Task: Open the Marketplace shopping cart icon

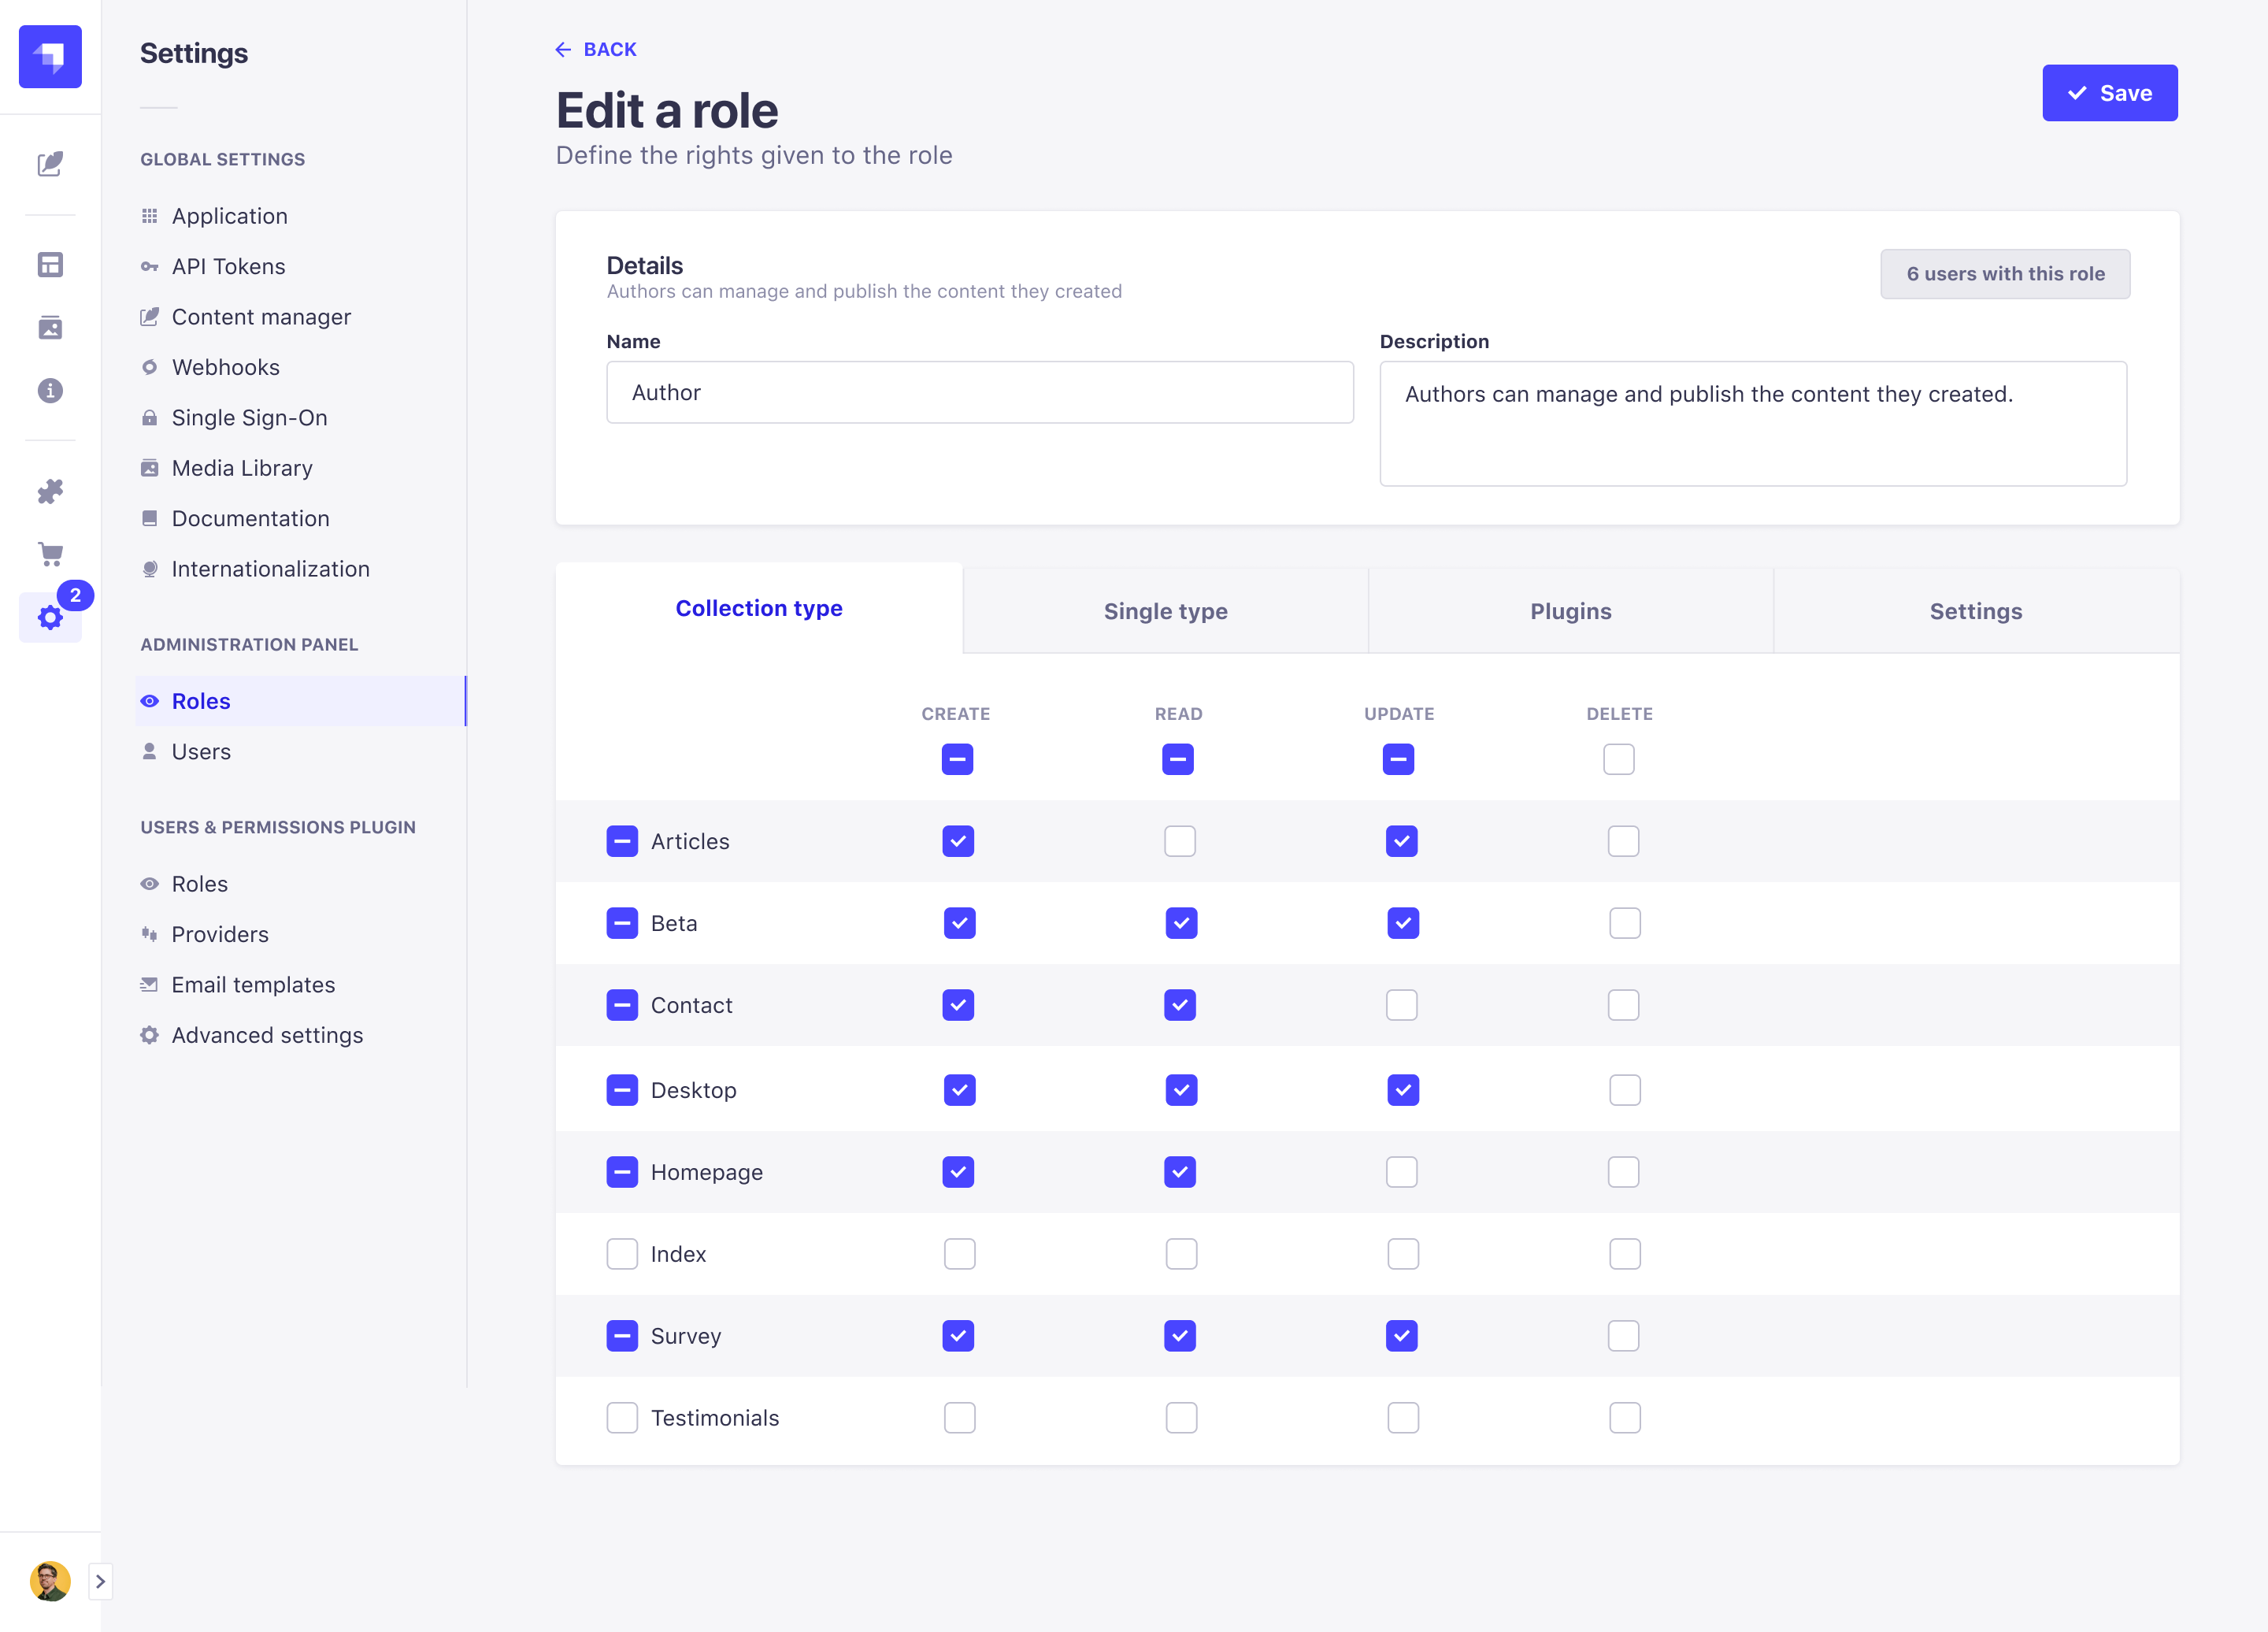Action: tap(50, 554)
